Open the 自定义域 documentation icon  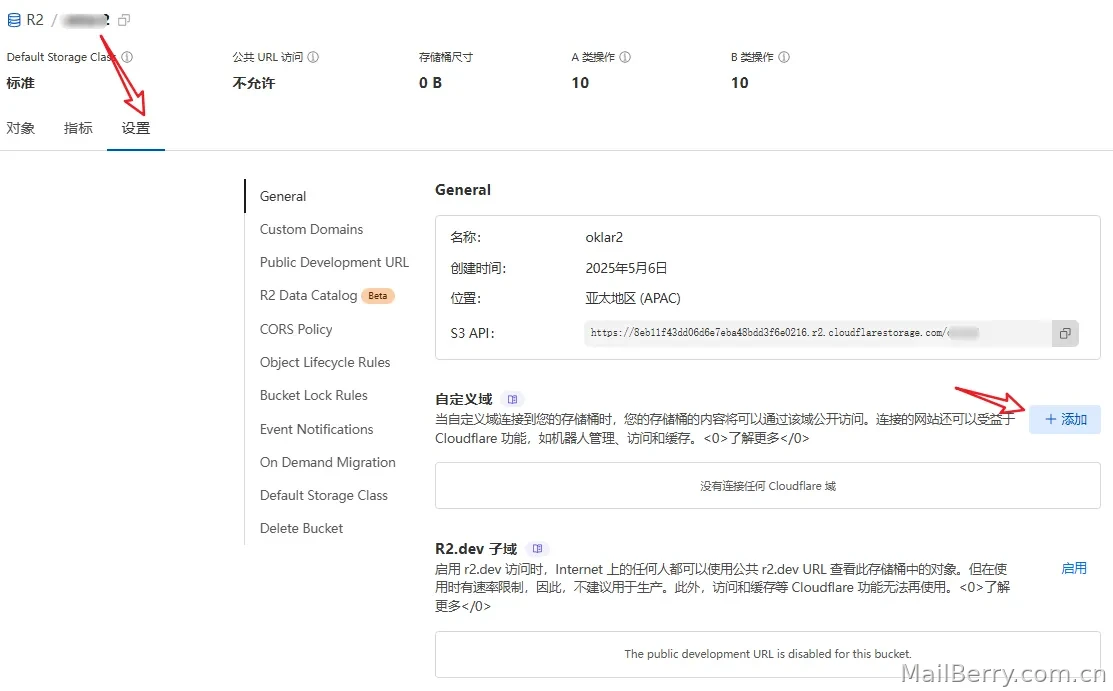[x=512, y=399]
